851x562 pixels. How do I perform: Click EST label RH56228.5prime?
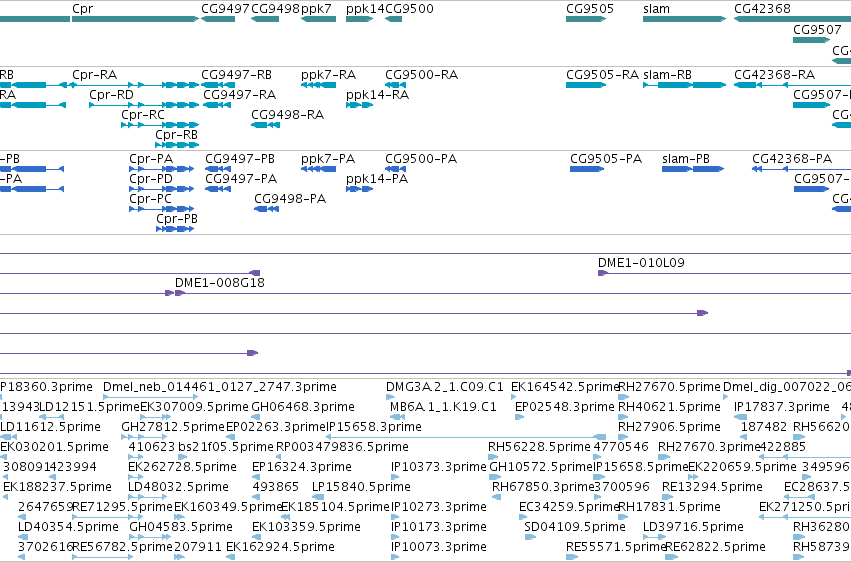(x=539, y=447)
